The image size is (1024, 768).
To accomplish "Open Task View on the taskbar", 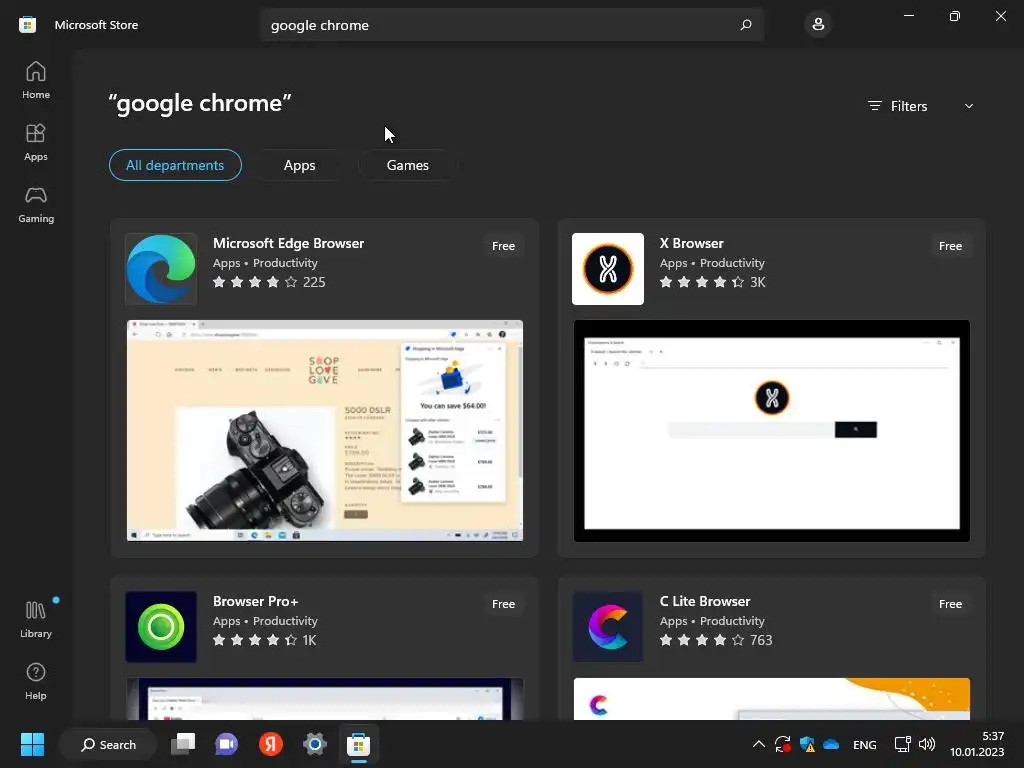I will tap(183, 744).
